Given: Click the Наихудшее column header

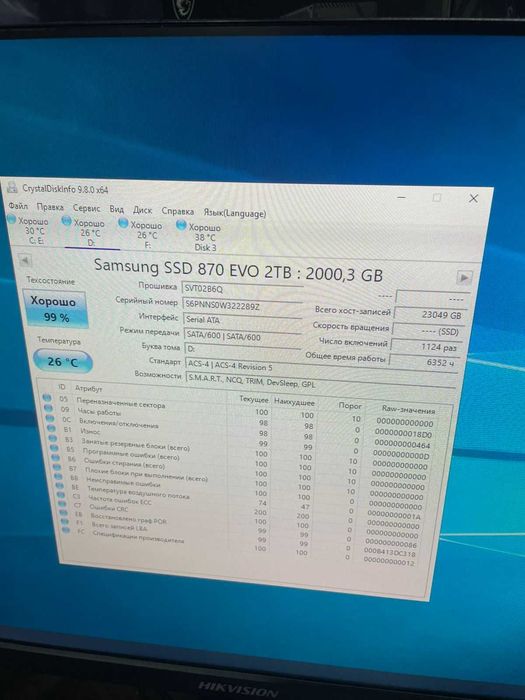Looking at the screenshot, I should pos(294,402).
